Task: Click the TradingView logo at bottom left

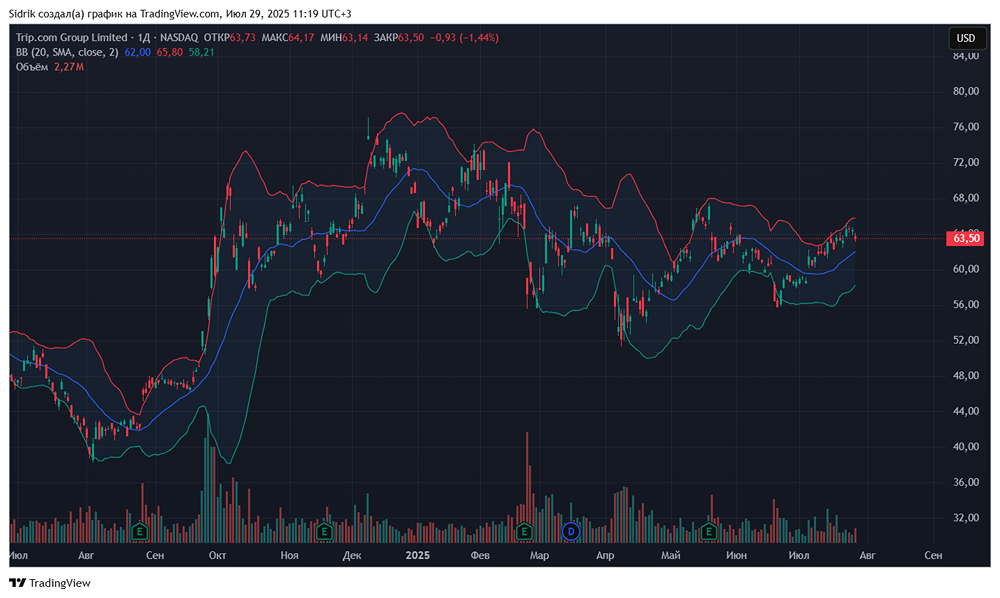Action: tap(50, 583)
